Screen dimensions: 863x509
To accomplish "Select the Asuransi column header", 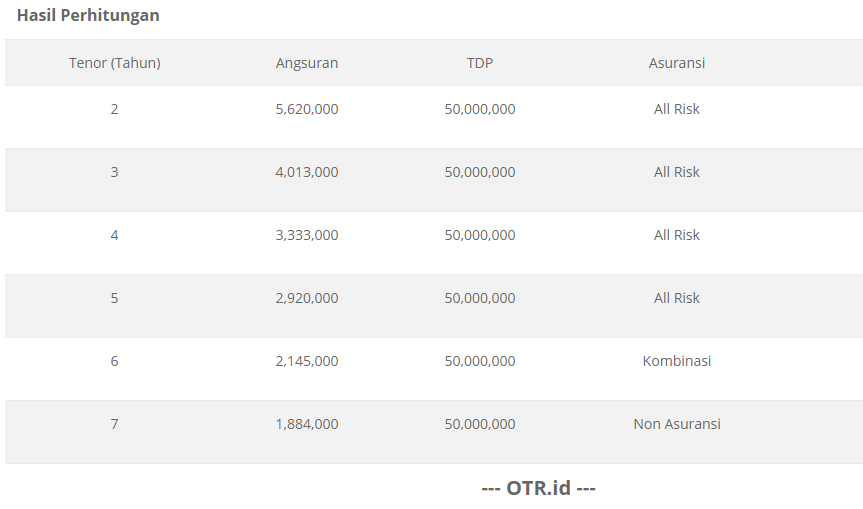I will click(x=677, y=63).
